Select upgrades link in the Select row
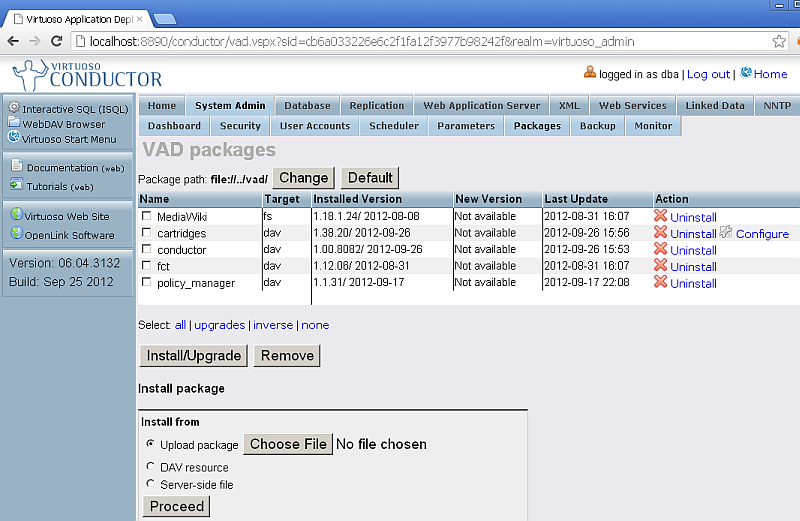The image size is (800, 521). 219,325
